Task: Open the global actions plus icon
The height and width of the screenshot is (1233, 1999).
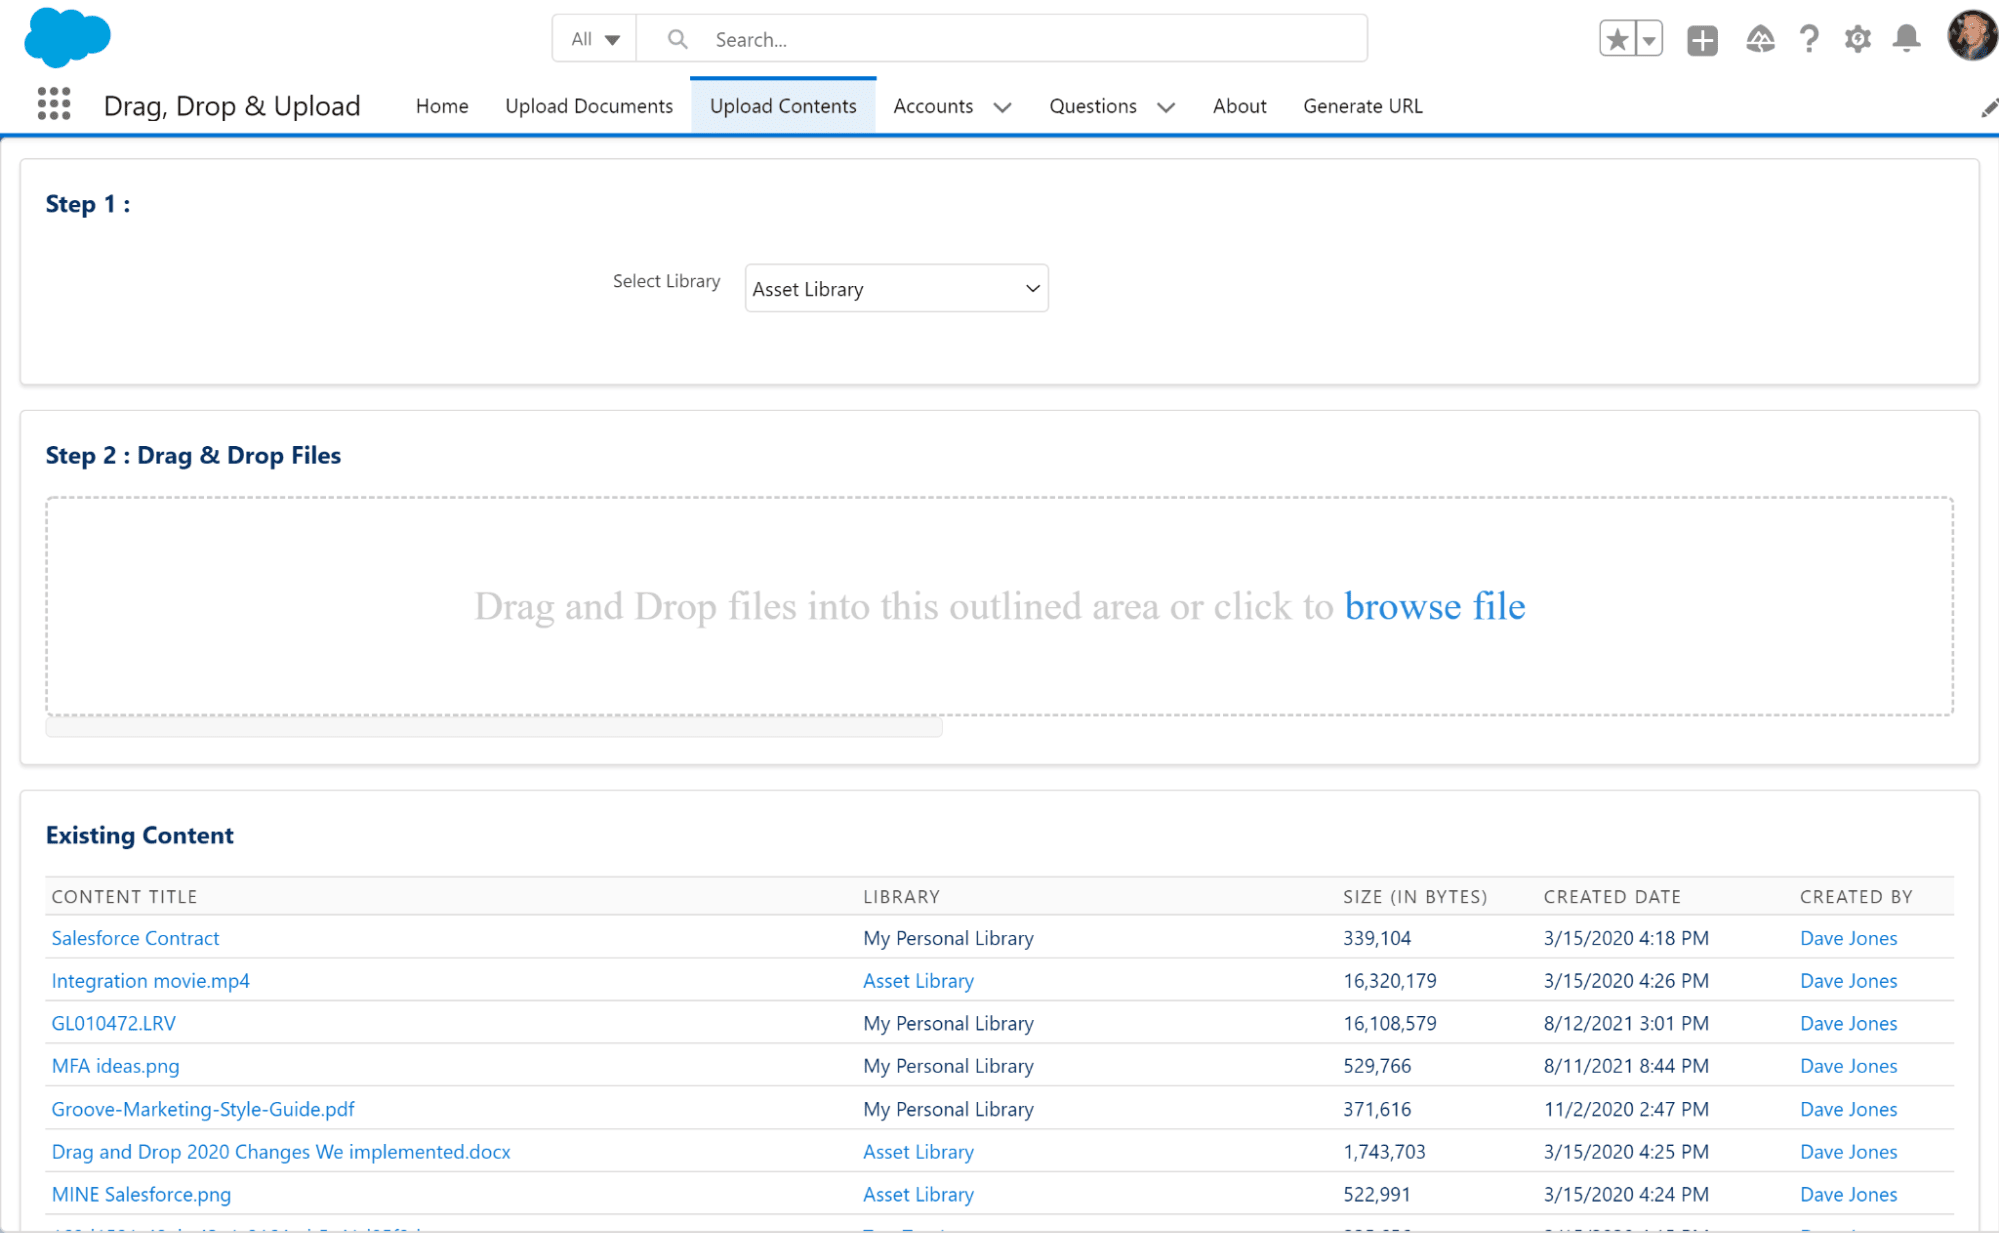Action: tap(1702, 40)
